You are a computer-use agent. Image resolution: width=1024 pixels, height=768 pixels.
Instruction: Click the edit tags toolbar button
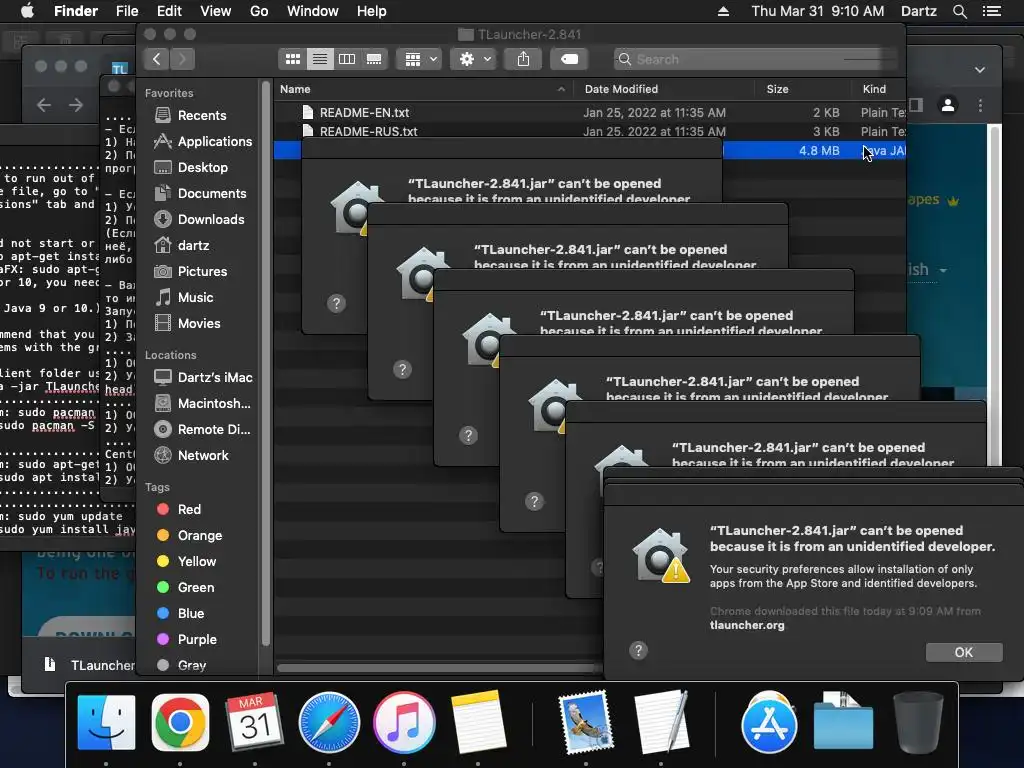569,59
